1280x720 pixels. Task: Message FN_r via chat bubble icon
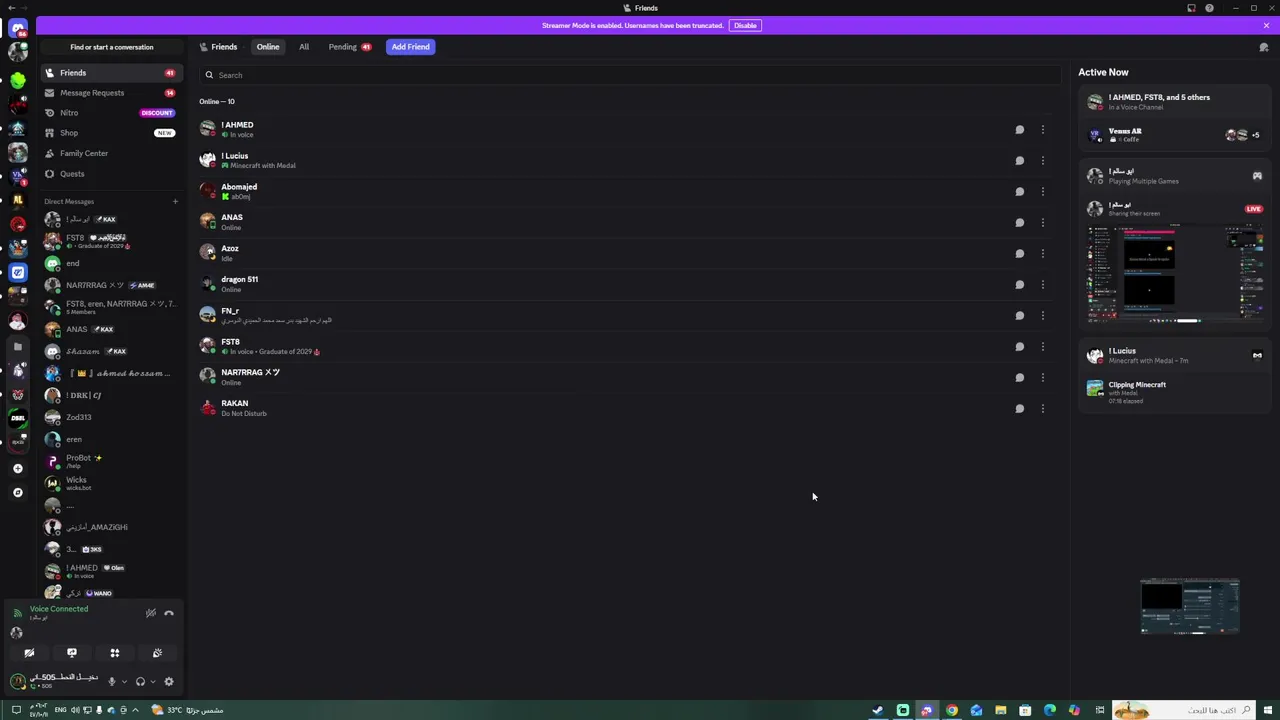[1019, 315]
